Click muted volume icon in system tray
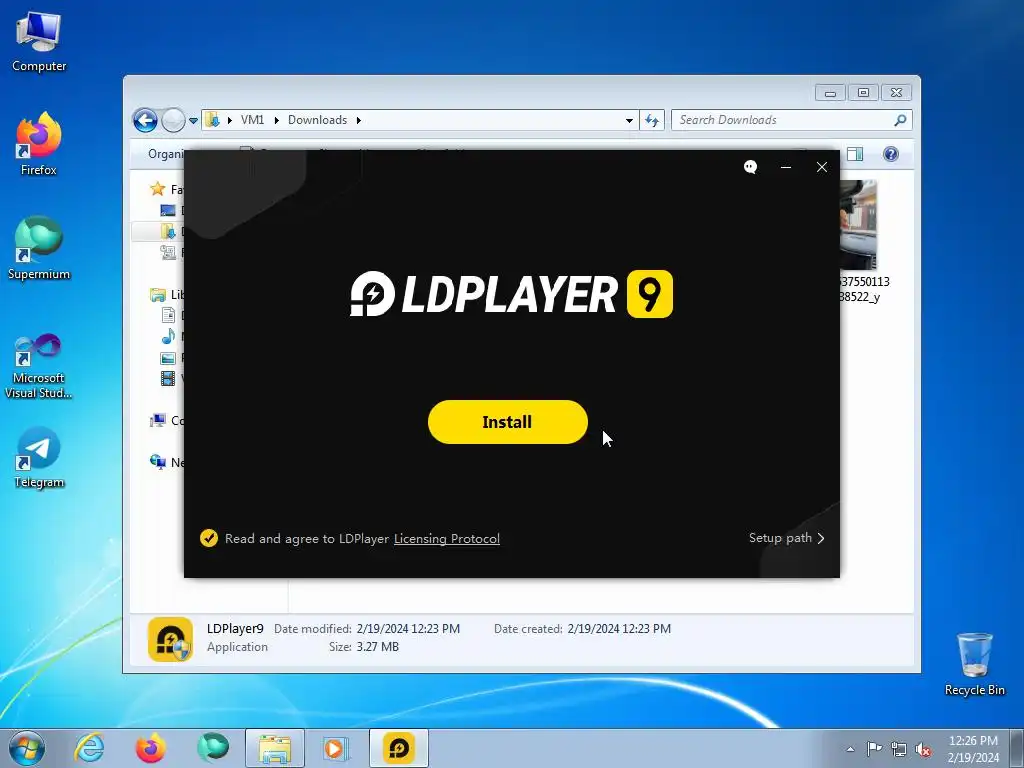The height and width of the screenshot is (768, 1024). (923, 749)
